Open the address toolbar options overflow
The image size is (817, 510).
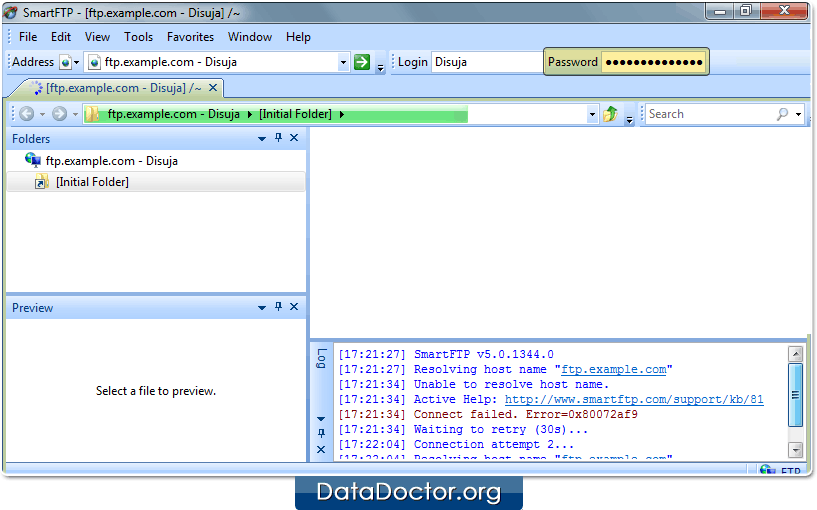(380, 67)
